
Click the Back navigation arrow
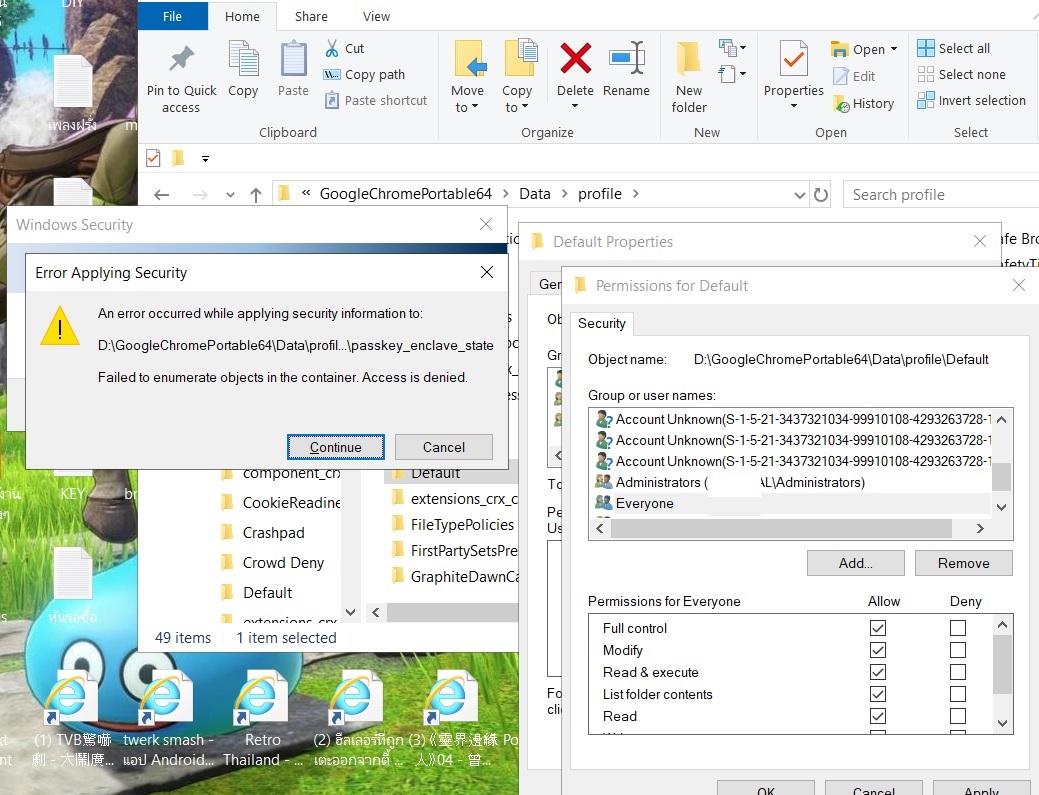161,195
